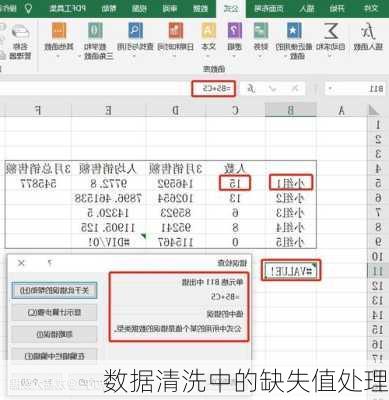Click the small fx icon beside formula bar
The image size is (389, 400).
point(251,88)
